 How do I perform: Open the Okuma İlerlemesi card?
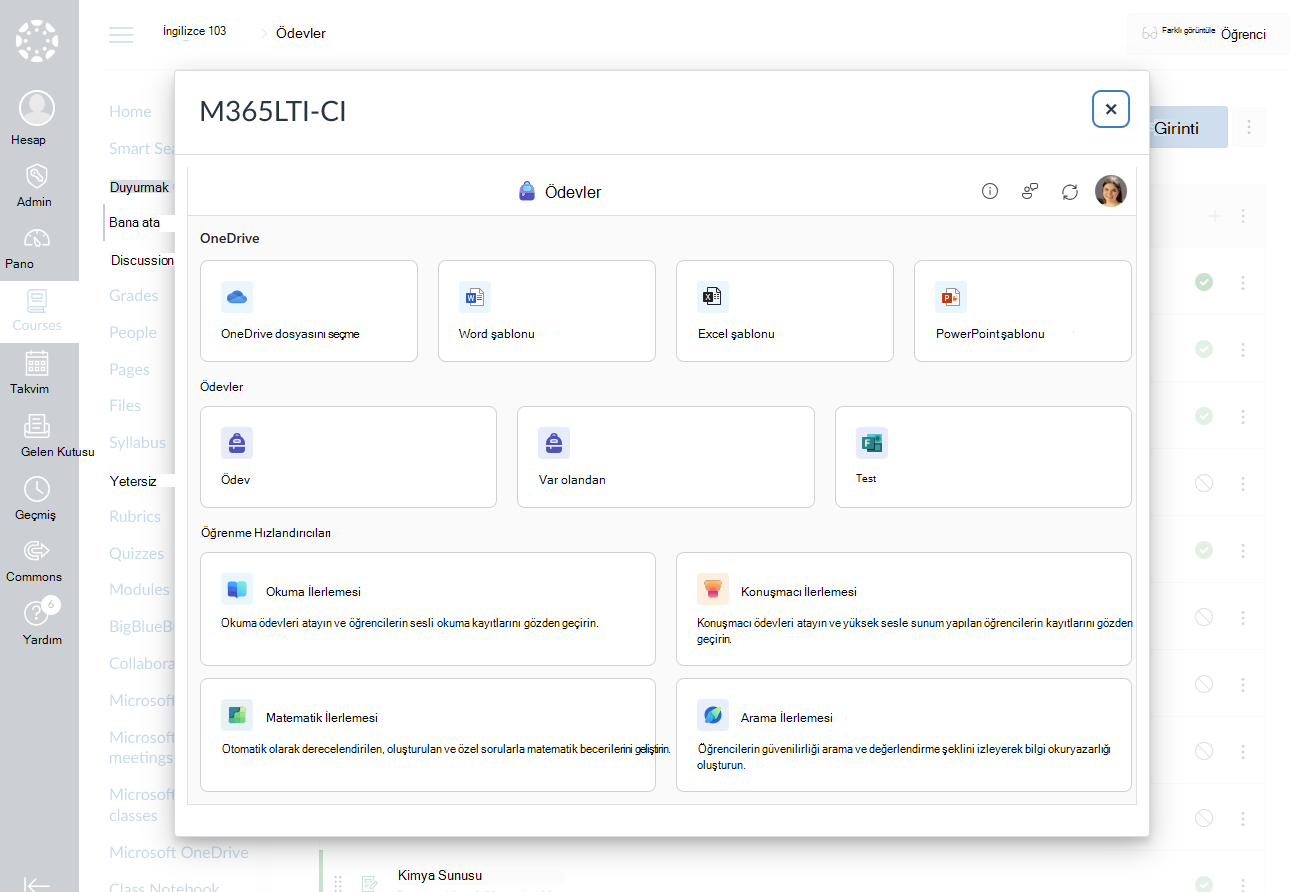(x=428, y=609)
